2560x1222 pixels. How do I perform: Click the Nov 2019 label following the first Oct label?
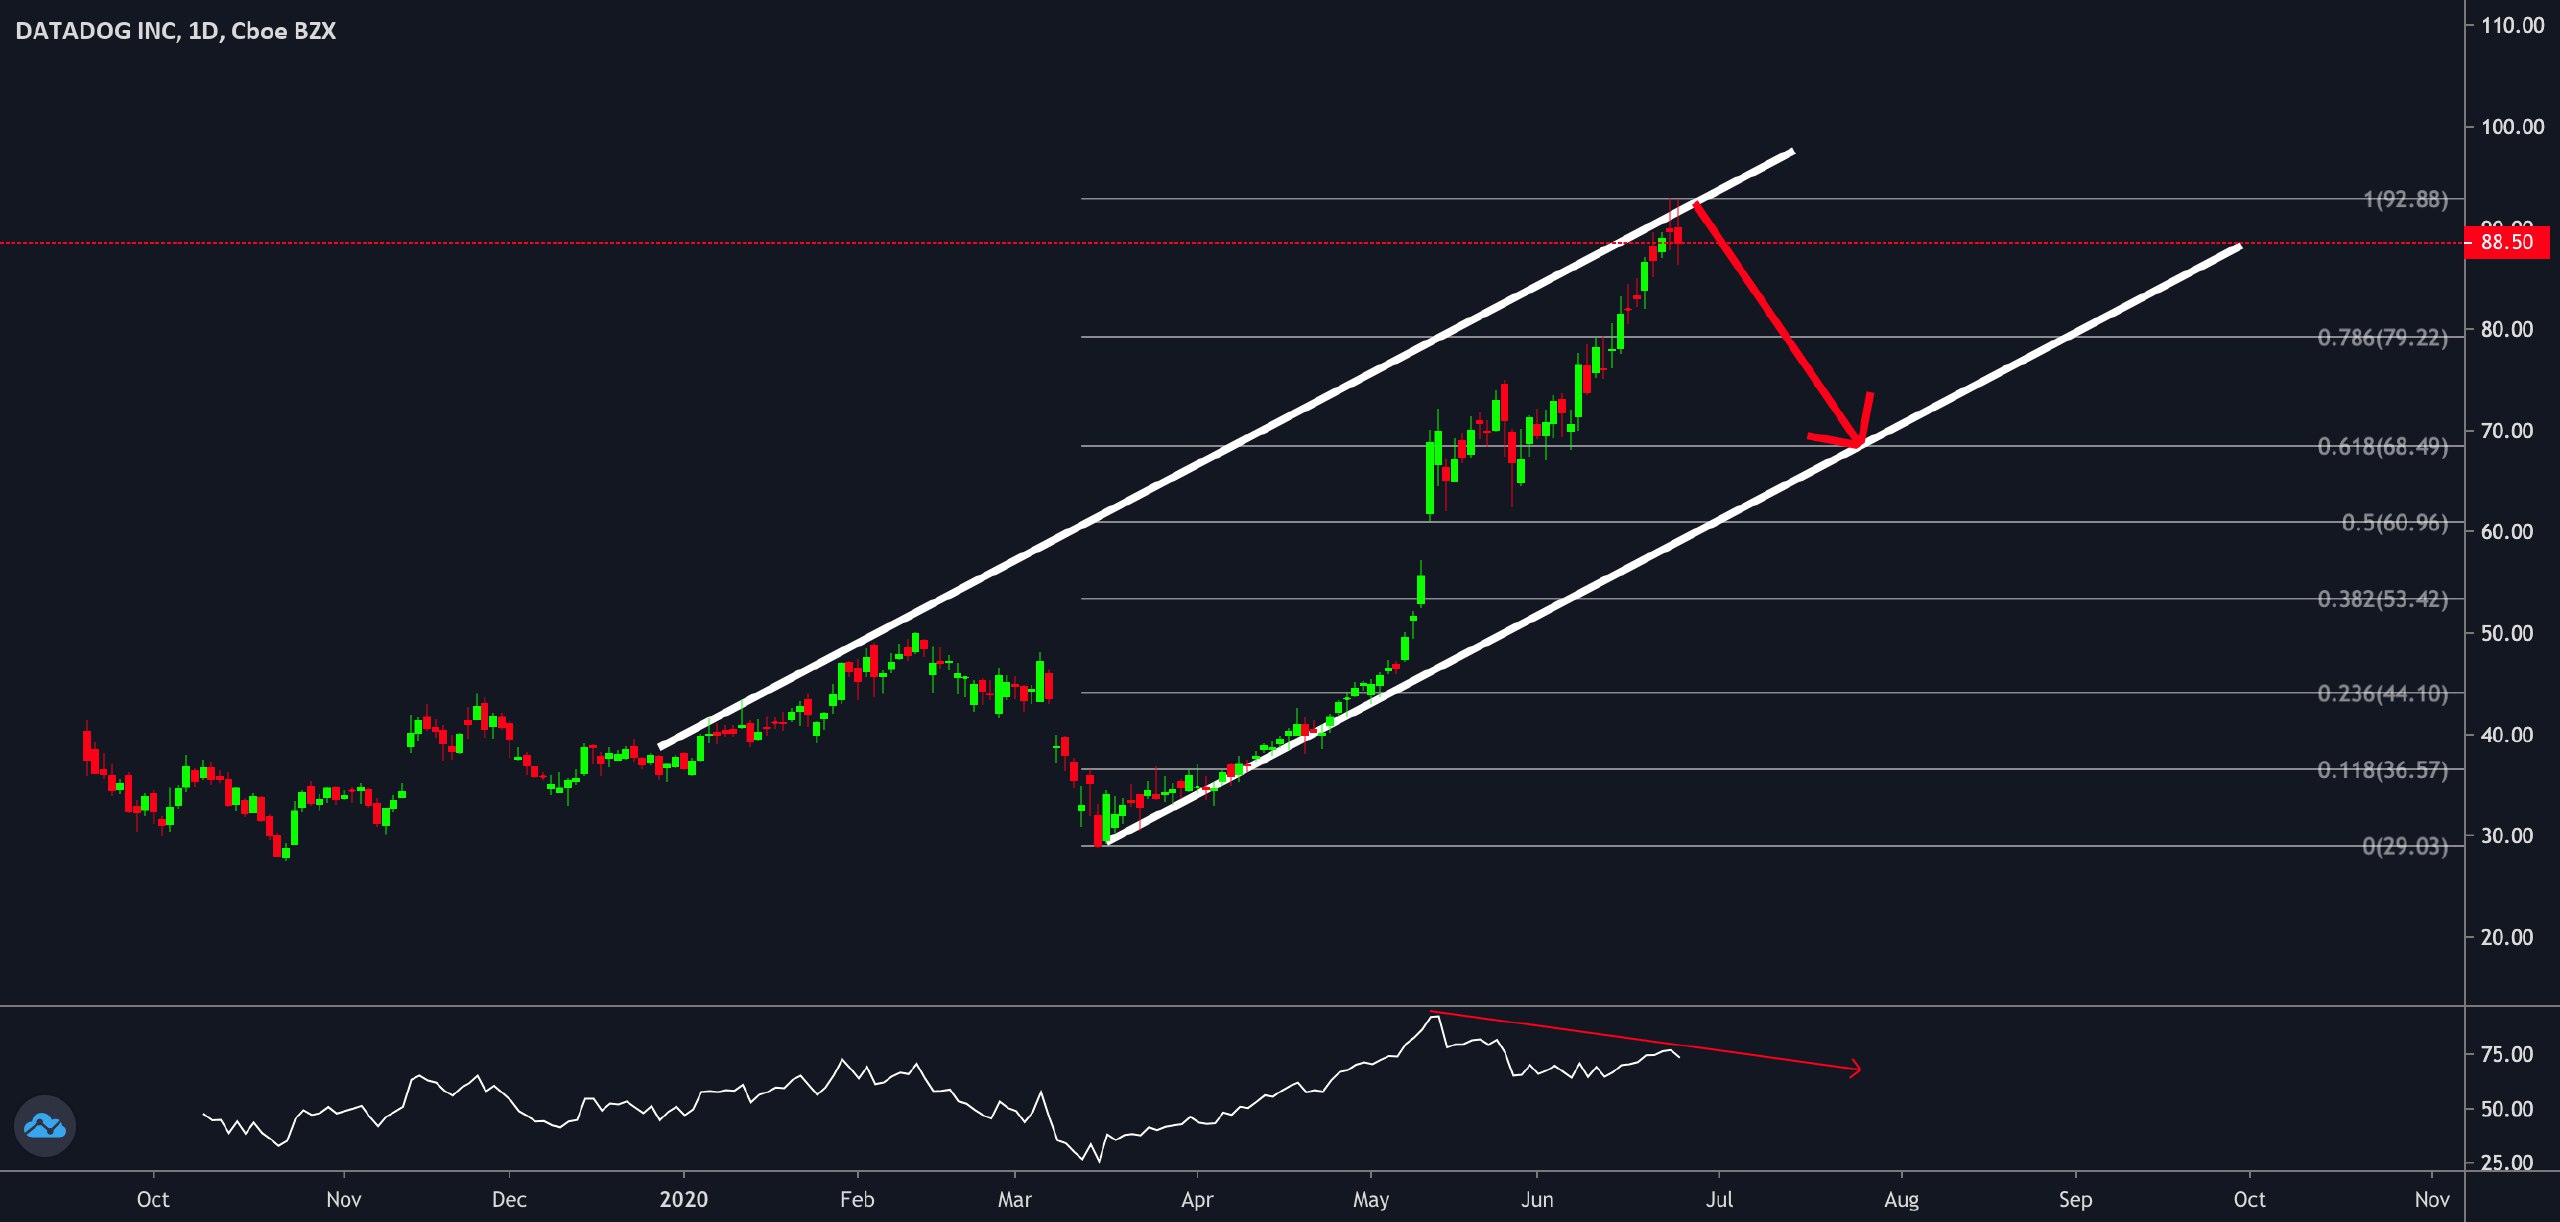[x=344, y=1199]
